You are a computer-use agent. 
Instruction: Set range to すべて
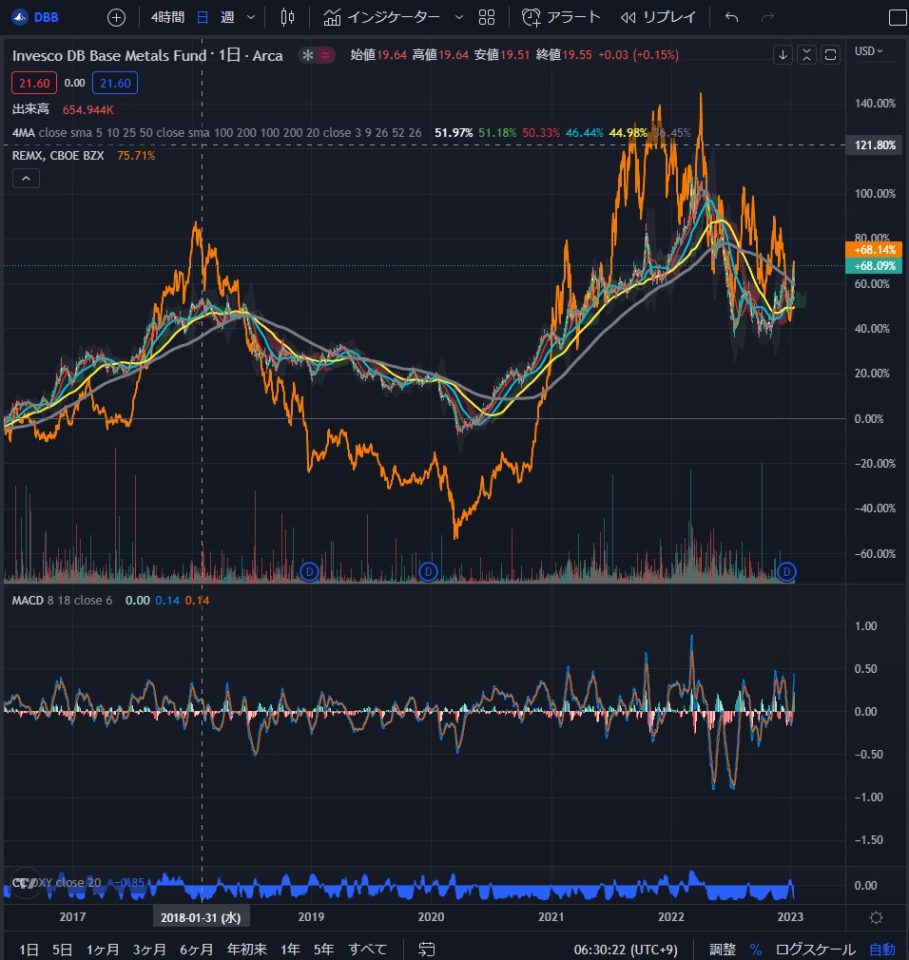[x=368, y=950]
